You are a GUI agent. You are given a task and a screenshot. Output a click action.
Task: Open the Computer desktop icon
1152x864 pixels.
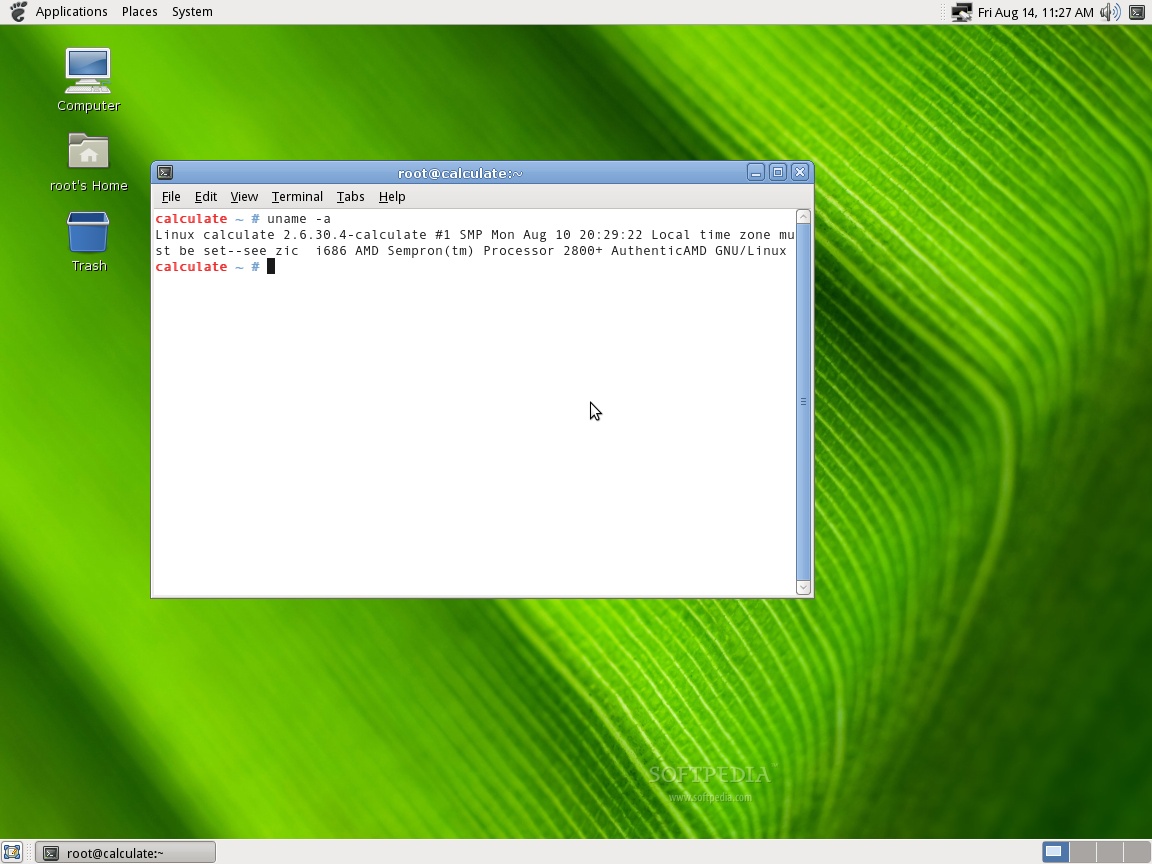click(x=88, y=70)
